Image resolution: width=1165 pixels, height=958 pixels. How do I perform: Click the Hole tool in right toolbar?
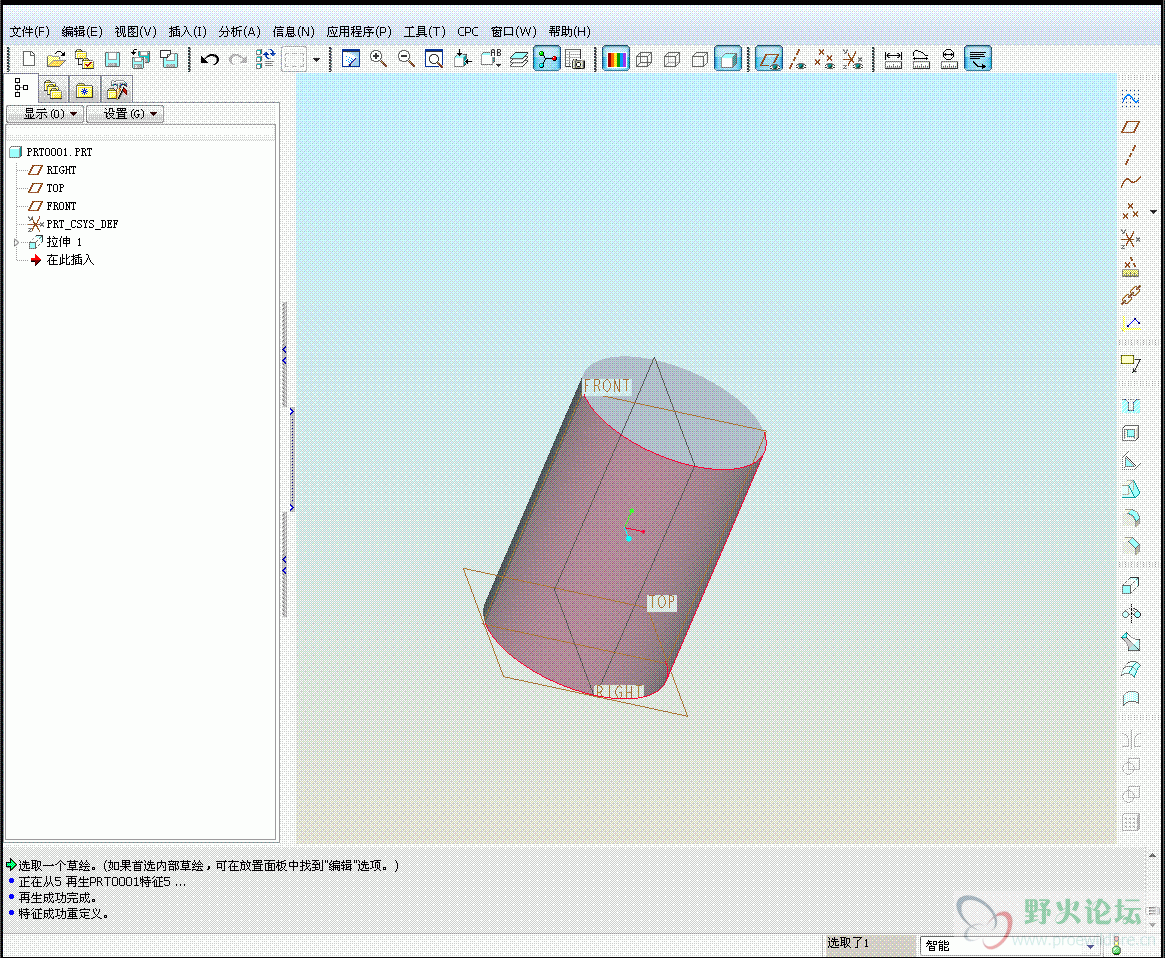(1130, 405)
